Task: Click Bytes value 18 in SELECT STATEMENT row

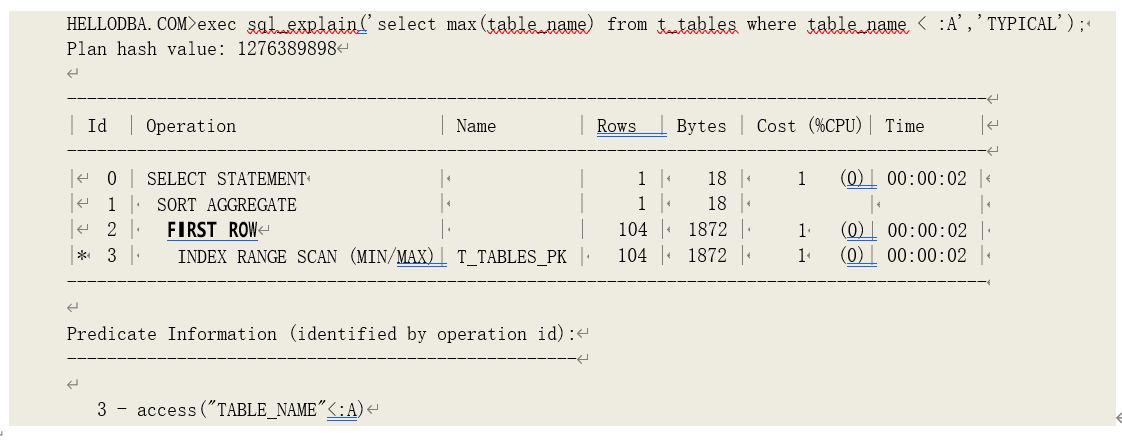Action: pos(717,179)
